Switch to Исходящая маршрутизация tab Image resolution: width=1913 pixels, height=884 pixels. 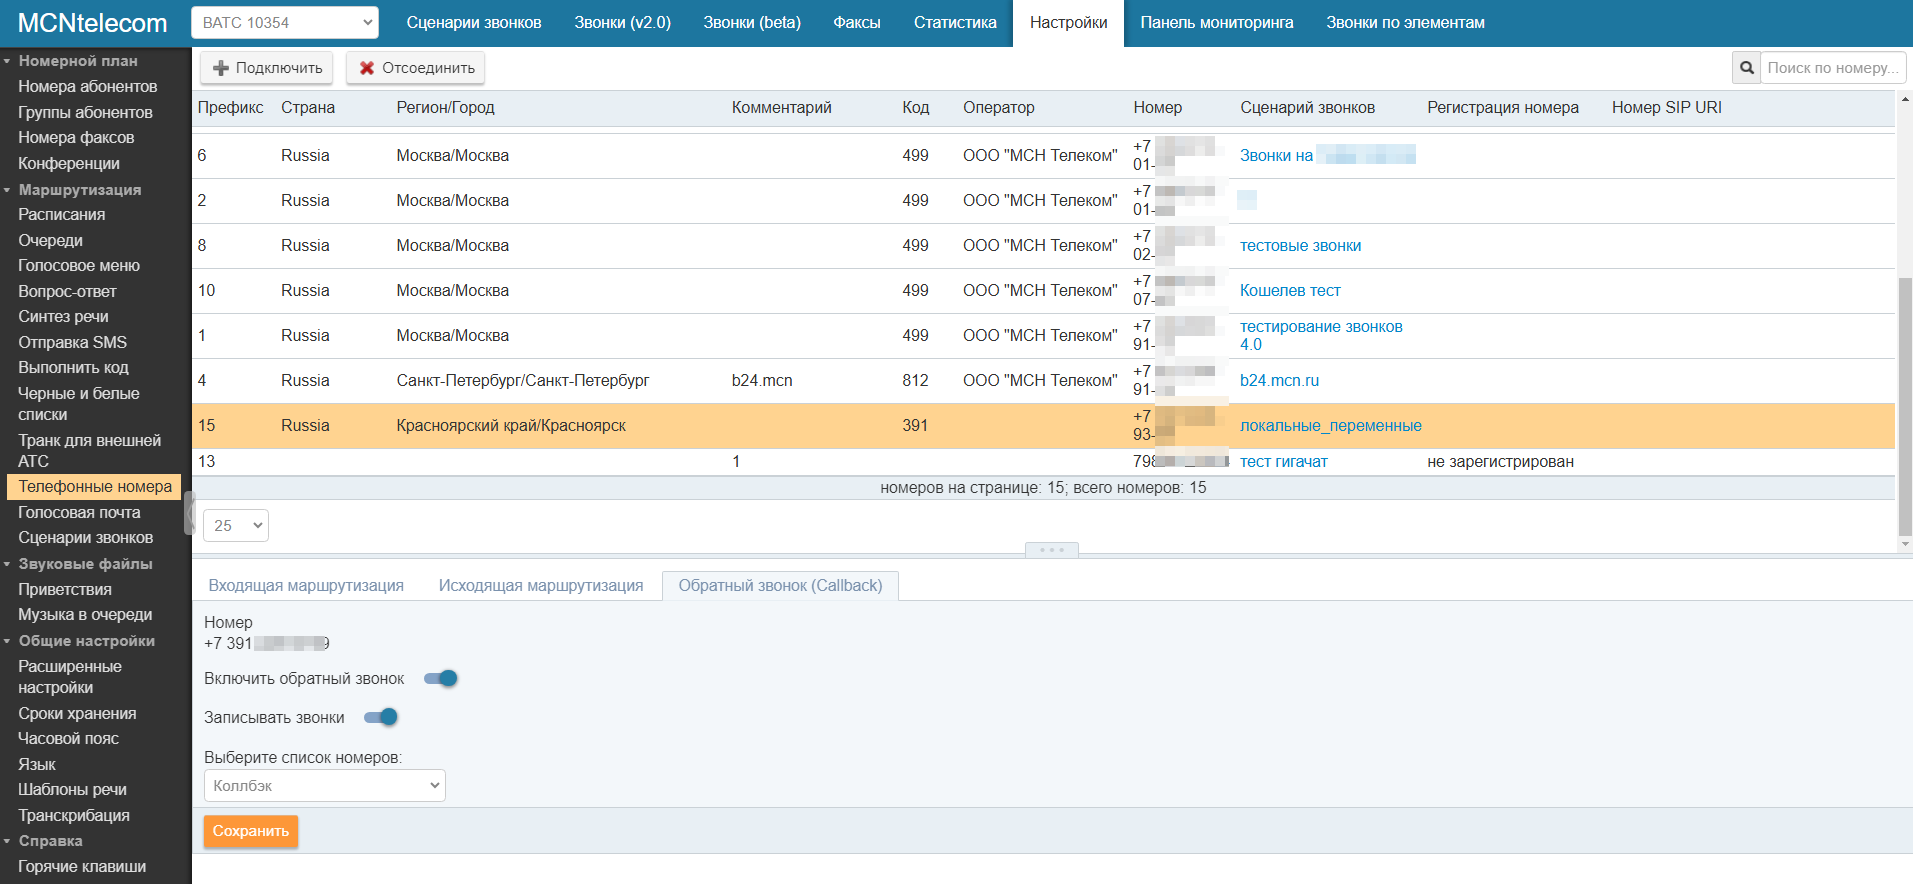coord(541,586)
